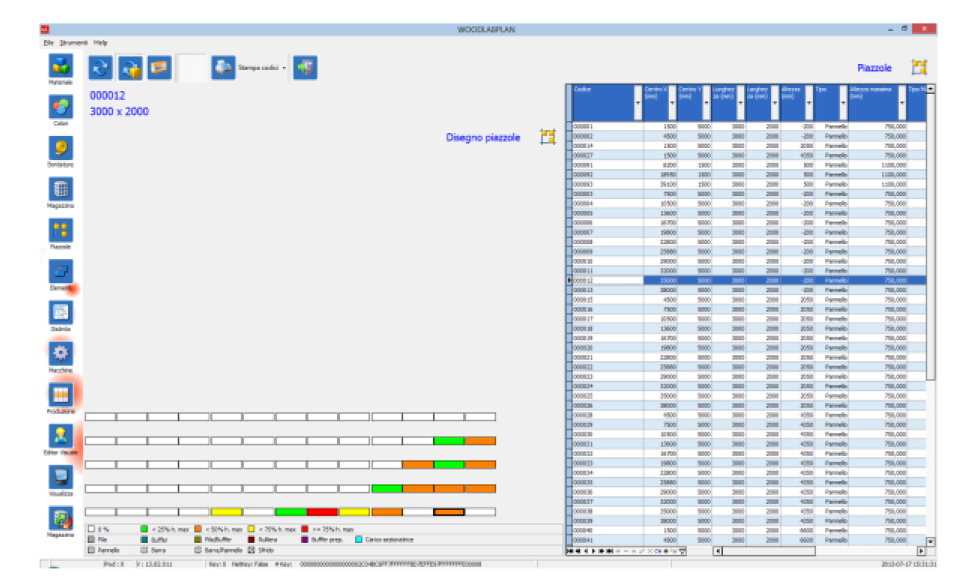The width and height of the screenshot is (977, 586).
Task: Select table row with code 000001
Action: click(746, 127)
